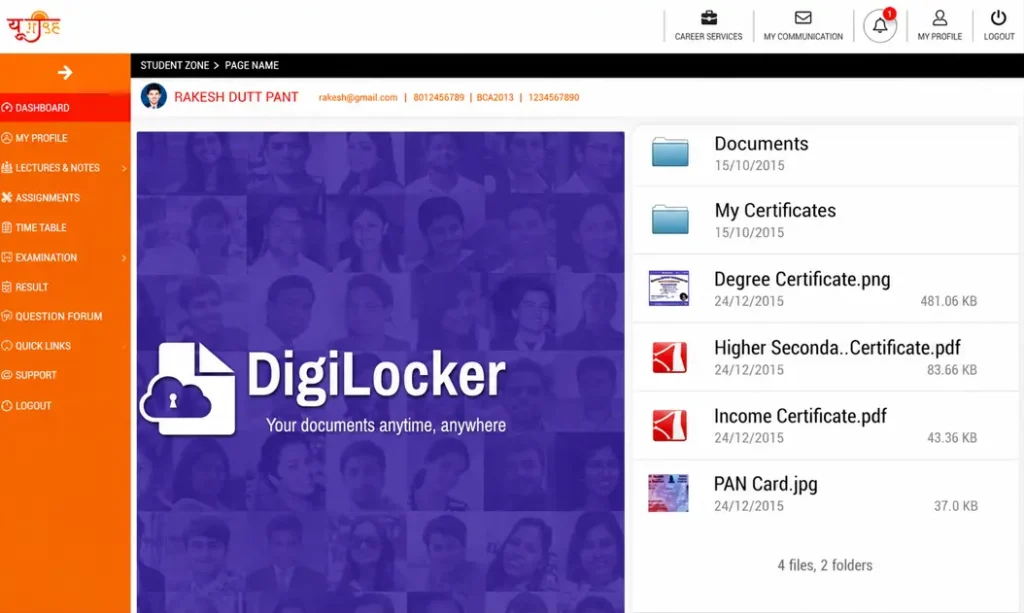Click the Question Forum icon in sidebar
The width and height of the screenshot is (1024, 613).
click(x=7, y=316)
